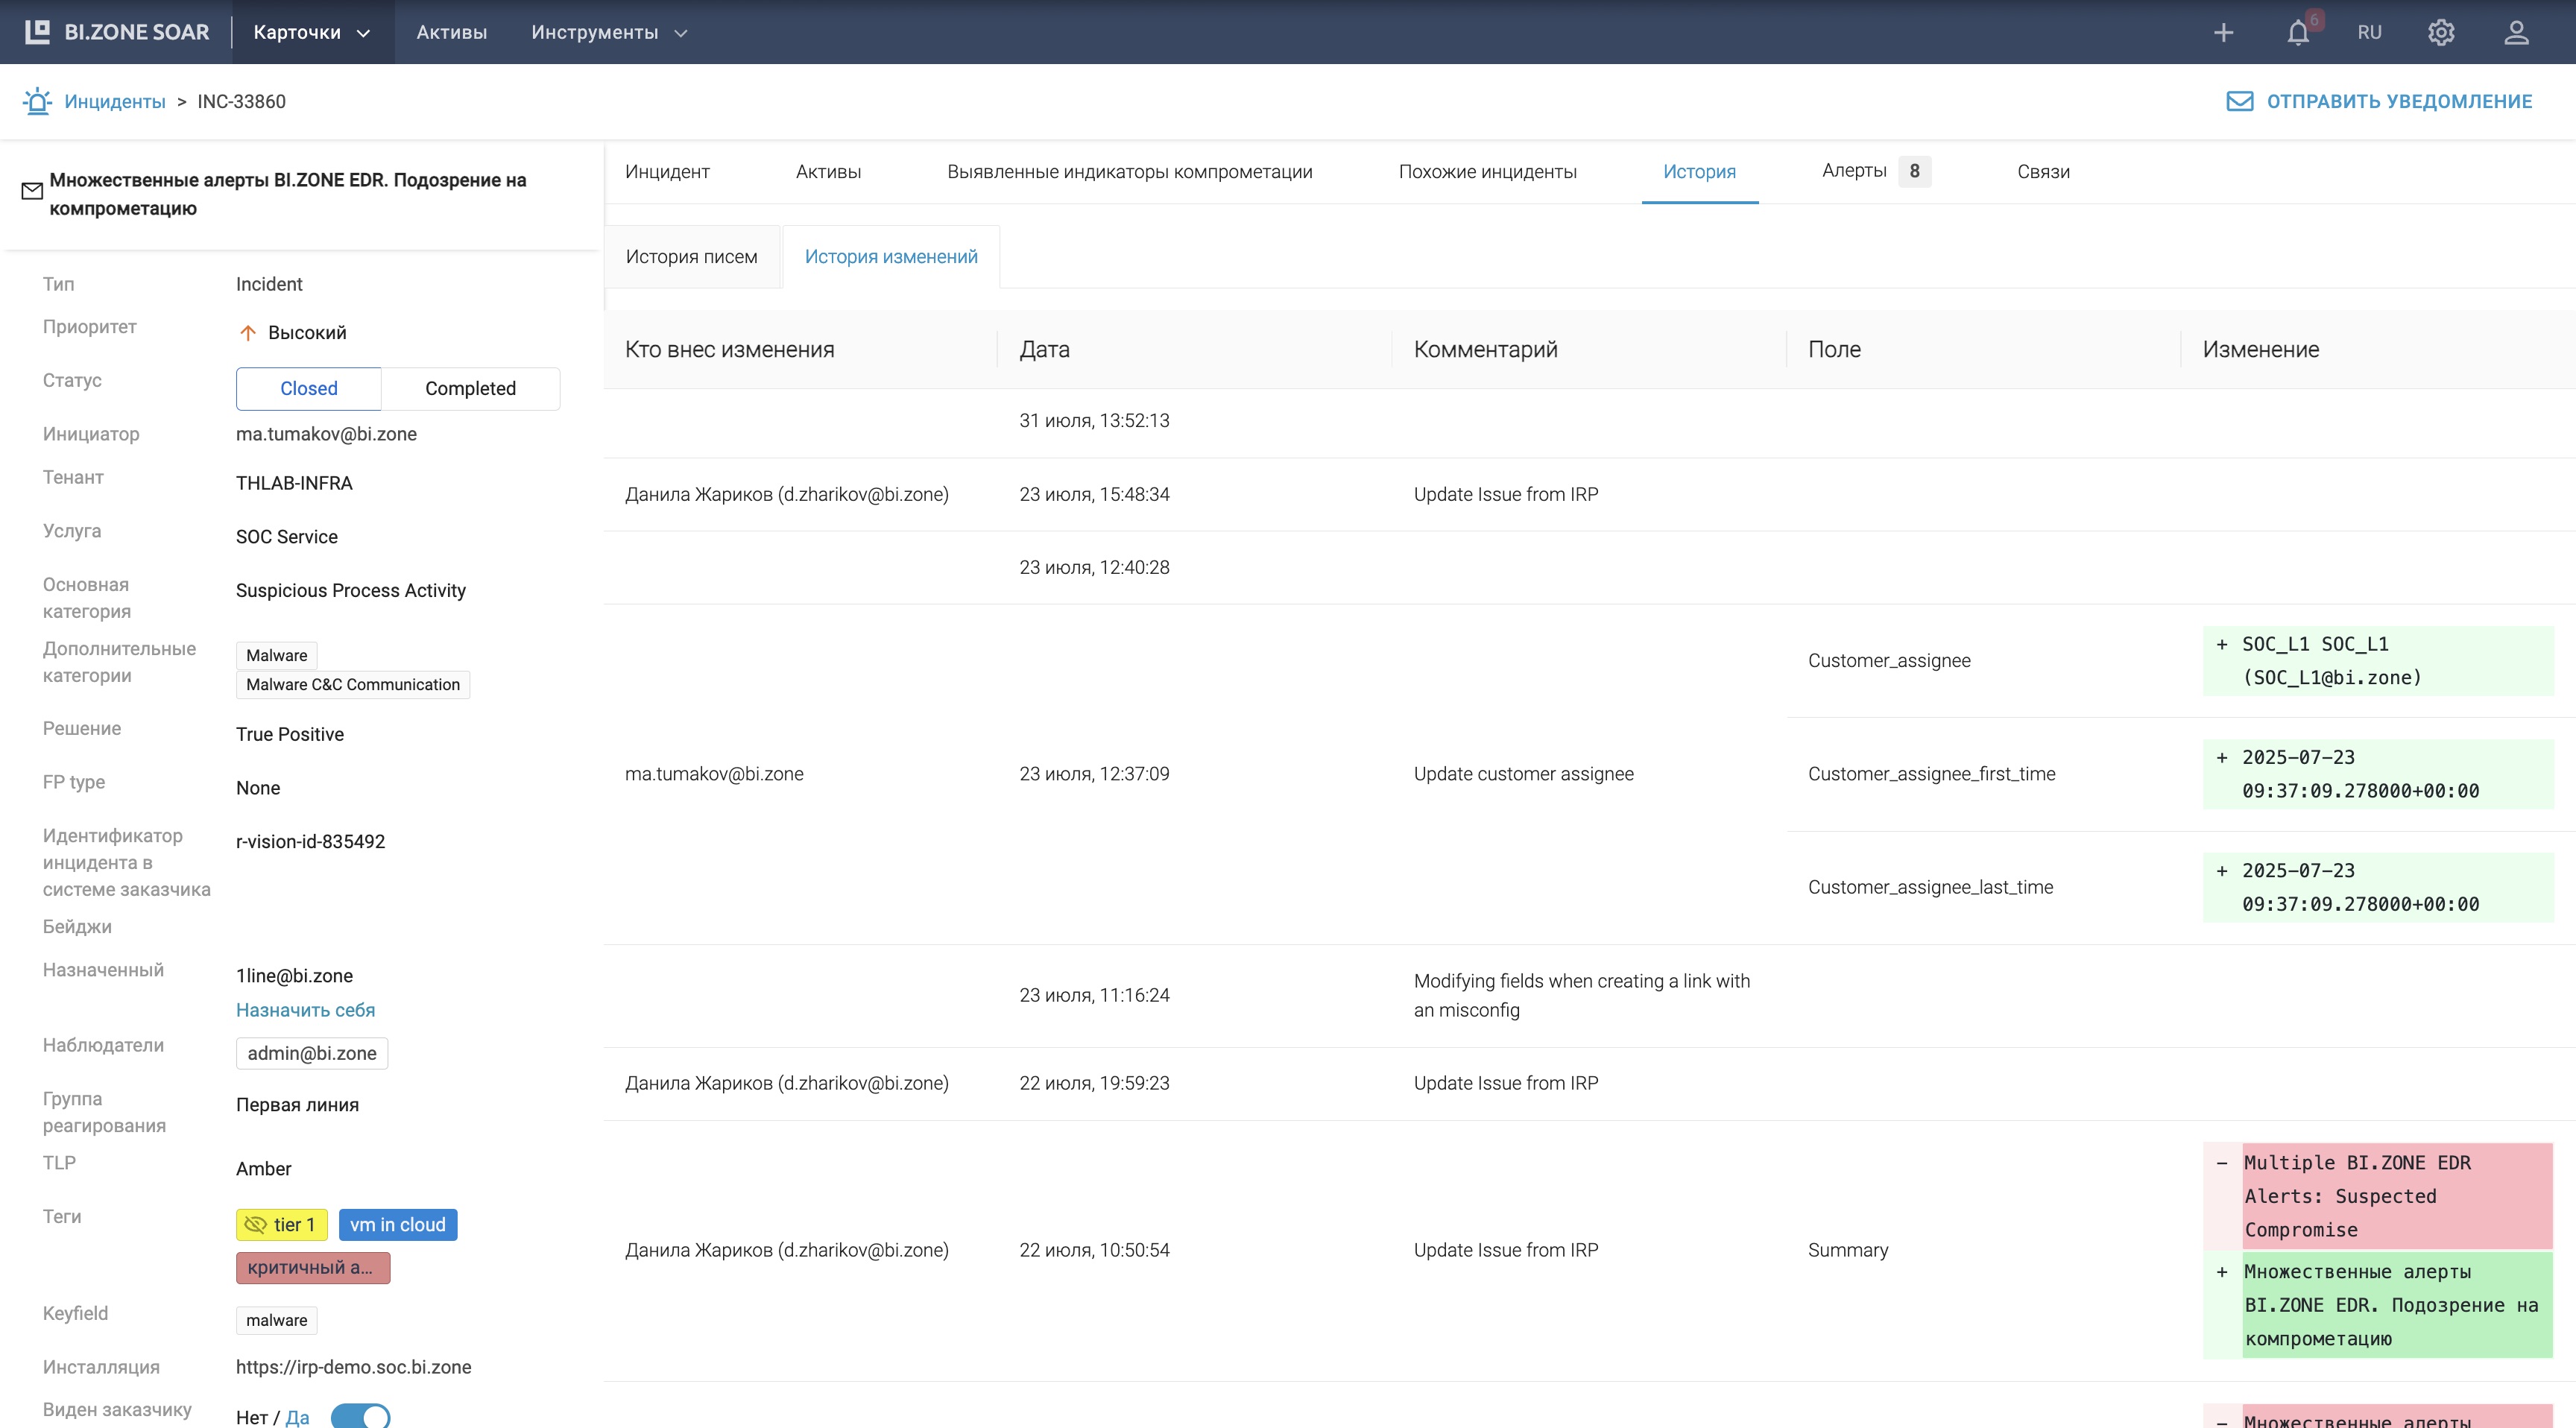Click the high priority arrow icon
2576x1428 pixels.
click(248, 333)
